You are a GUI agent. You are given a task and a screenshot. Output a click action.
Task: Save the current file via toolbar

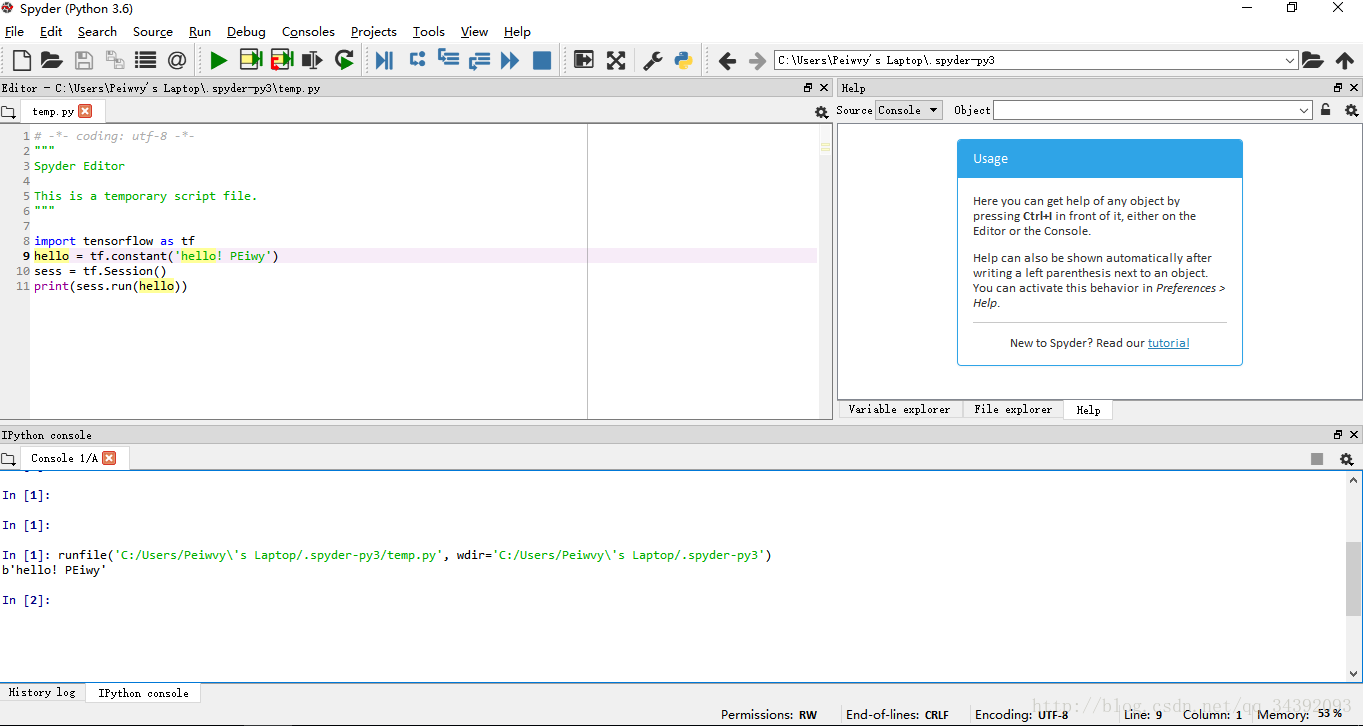84,60
